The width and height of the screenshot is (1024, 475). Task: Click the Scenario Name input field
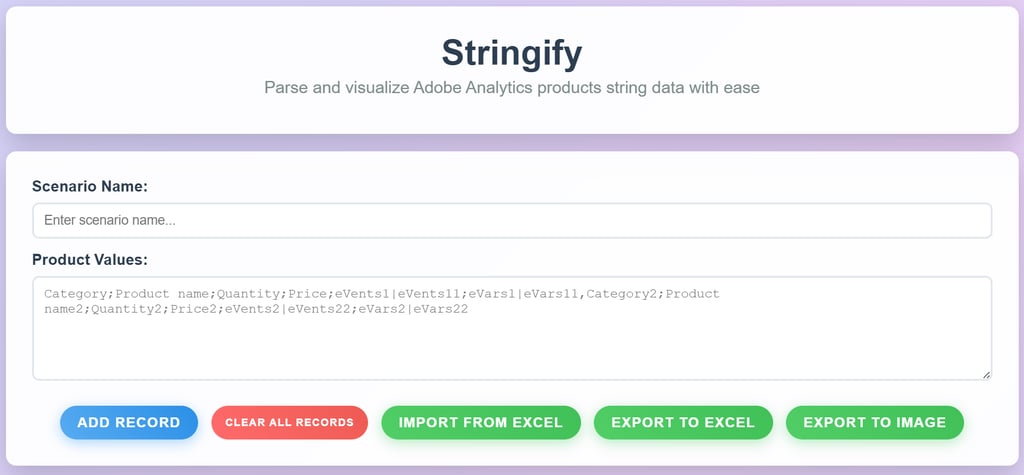pyautogui.click(x=511, y=221)
